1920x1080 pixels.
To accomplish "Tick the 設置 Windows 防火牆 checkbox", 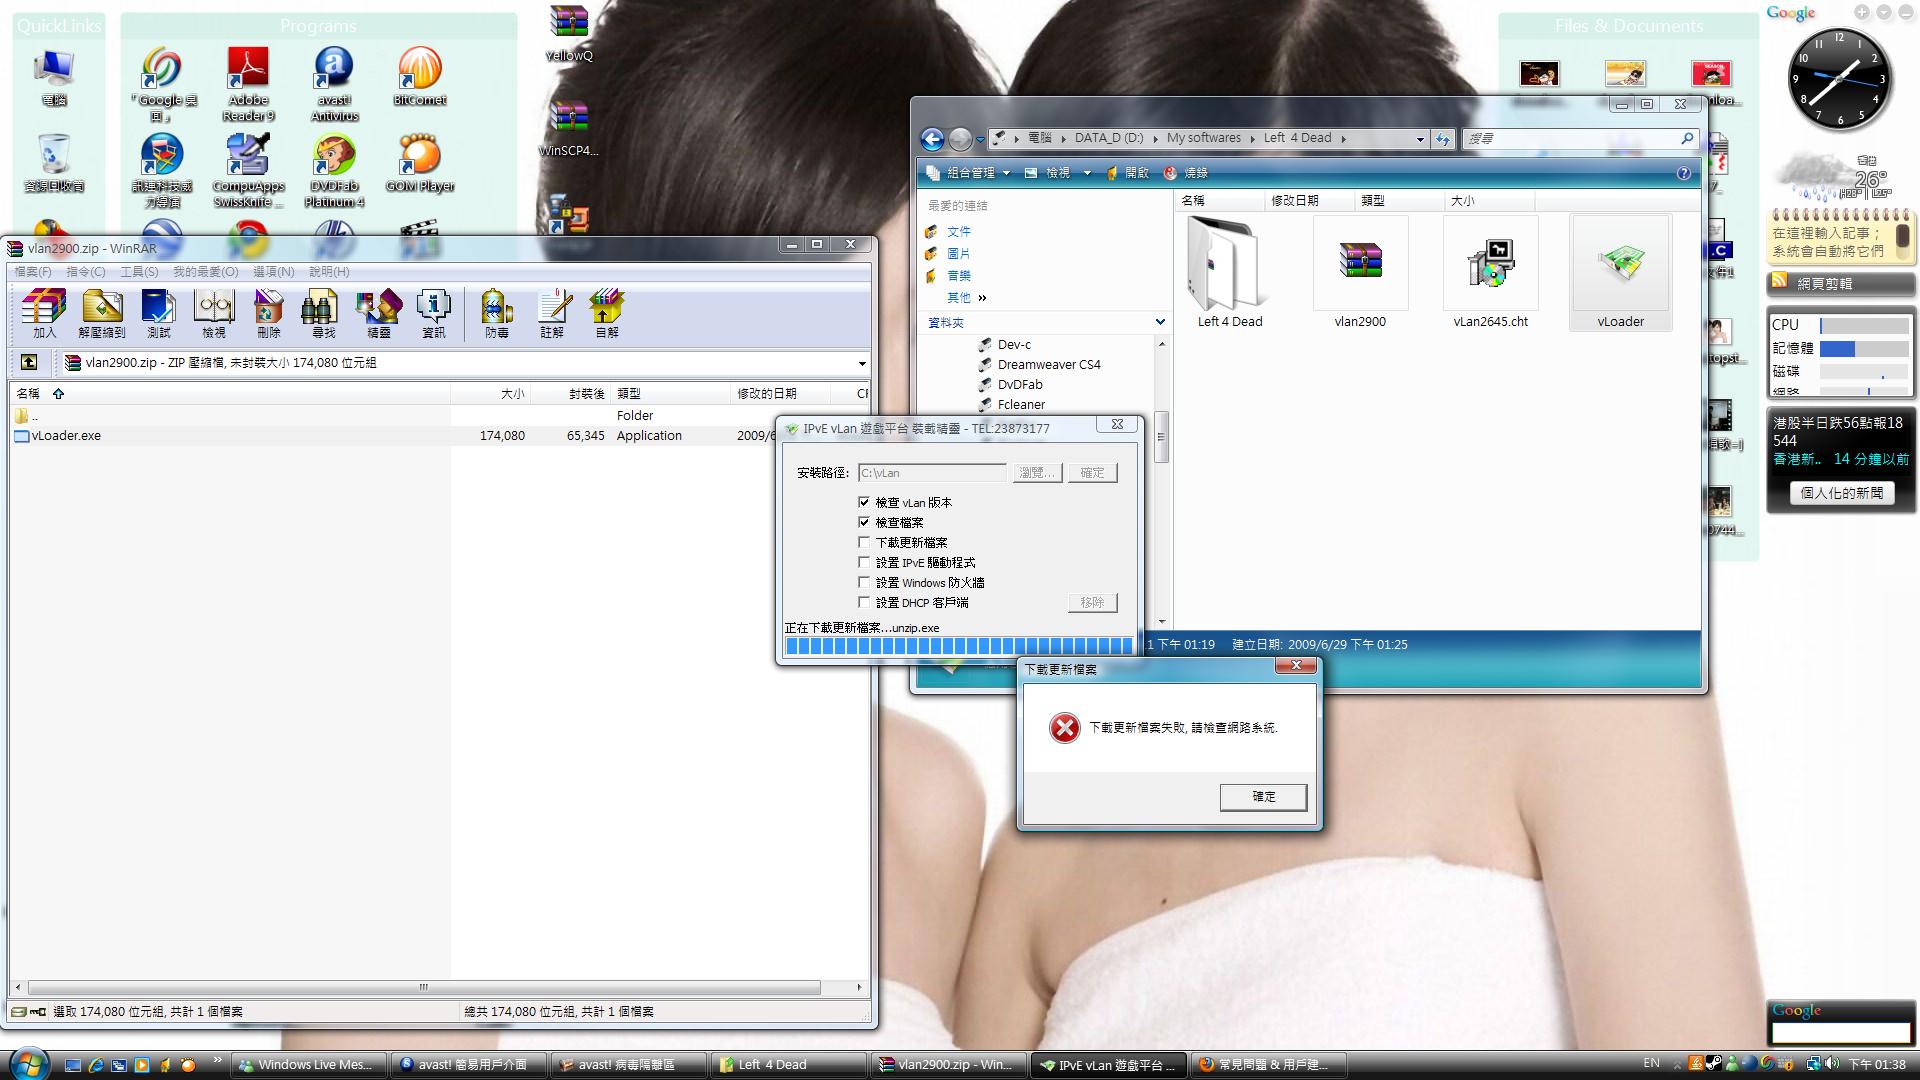I will click(864, 582).
